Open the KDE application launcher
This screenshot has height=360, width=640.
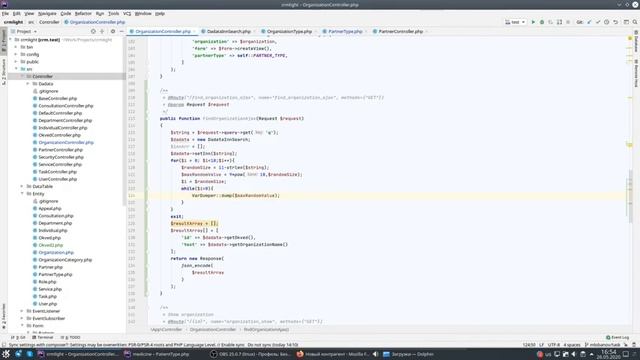6,354
